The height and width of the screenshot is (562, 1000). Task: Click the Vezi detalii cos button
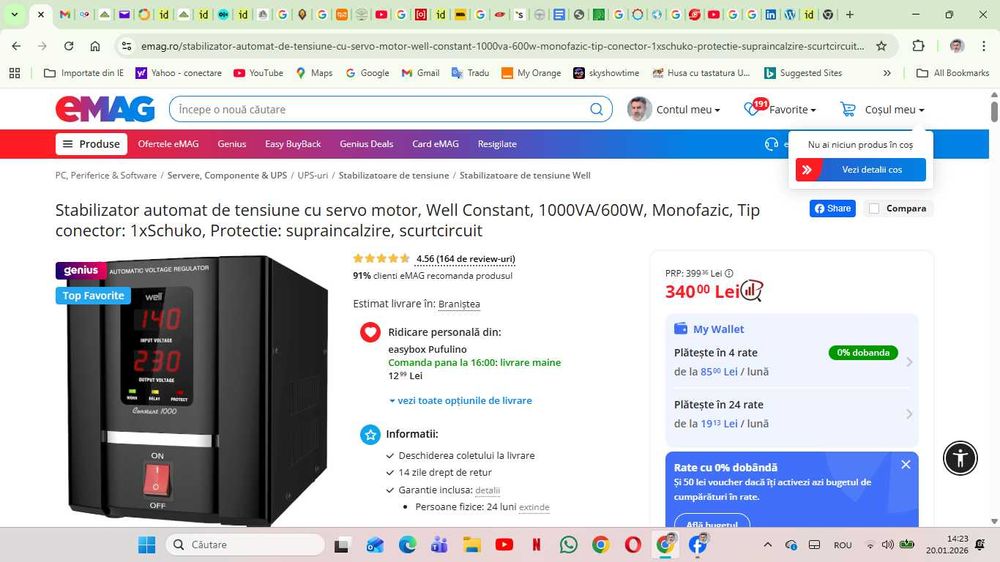coord(860,170)
